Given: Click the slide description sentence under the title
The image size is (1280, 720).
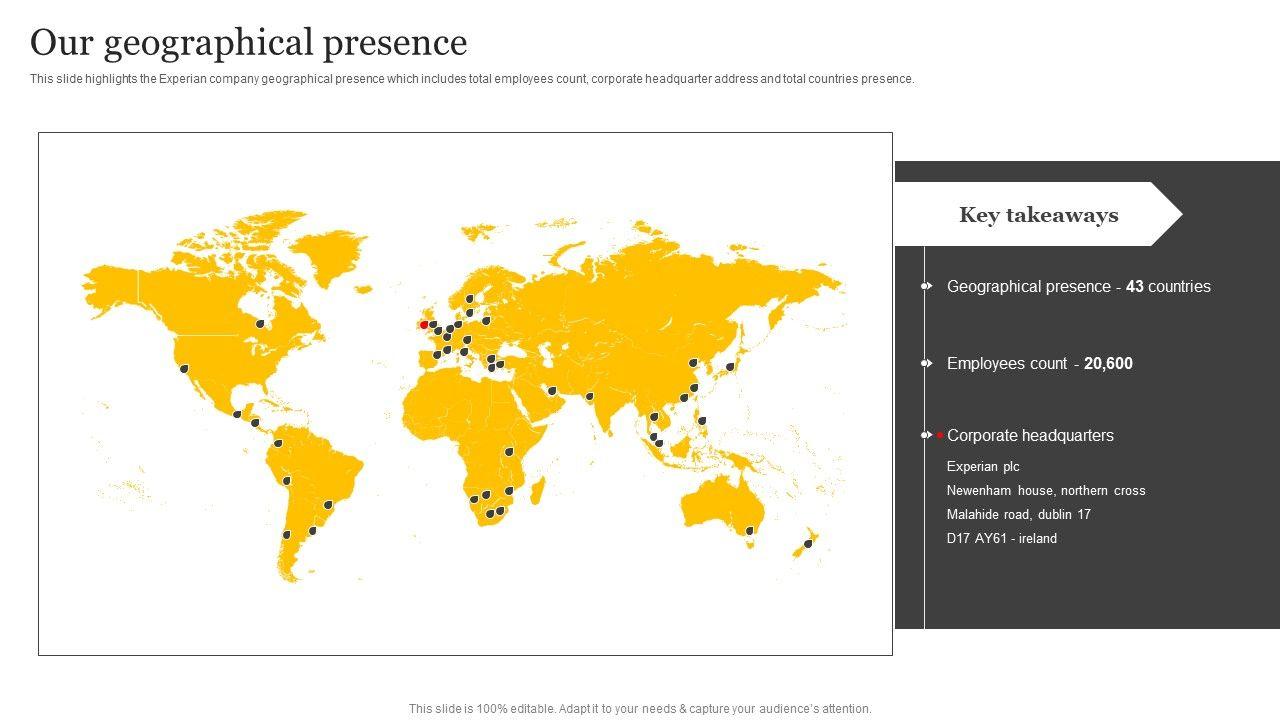Looking at the screenshot, I should 472,79.
